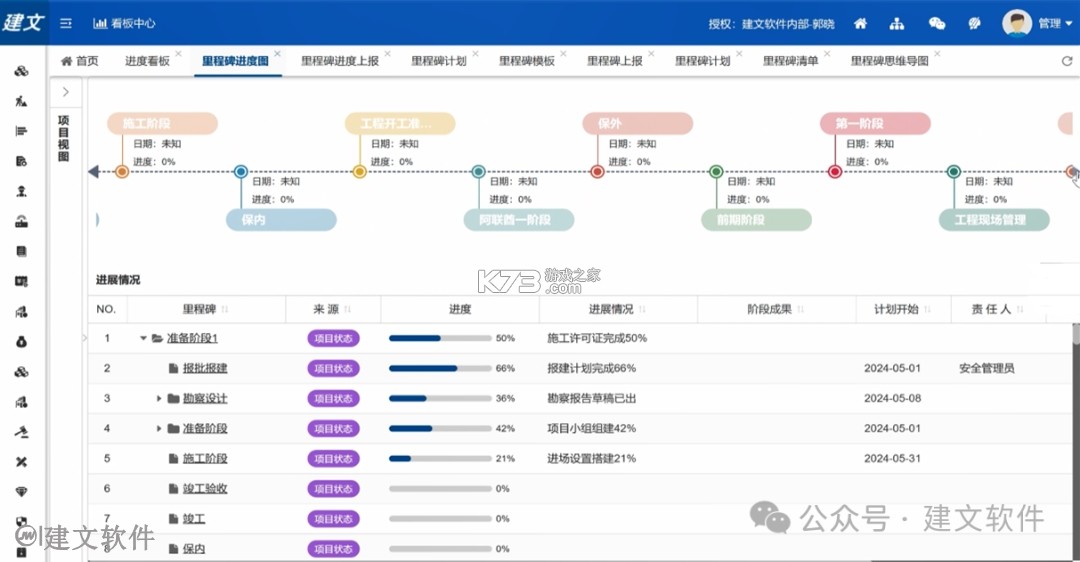
Task: Click the crossed tools icon in sidebar
Action: tap(21, 462)
